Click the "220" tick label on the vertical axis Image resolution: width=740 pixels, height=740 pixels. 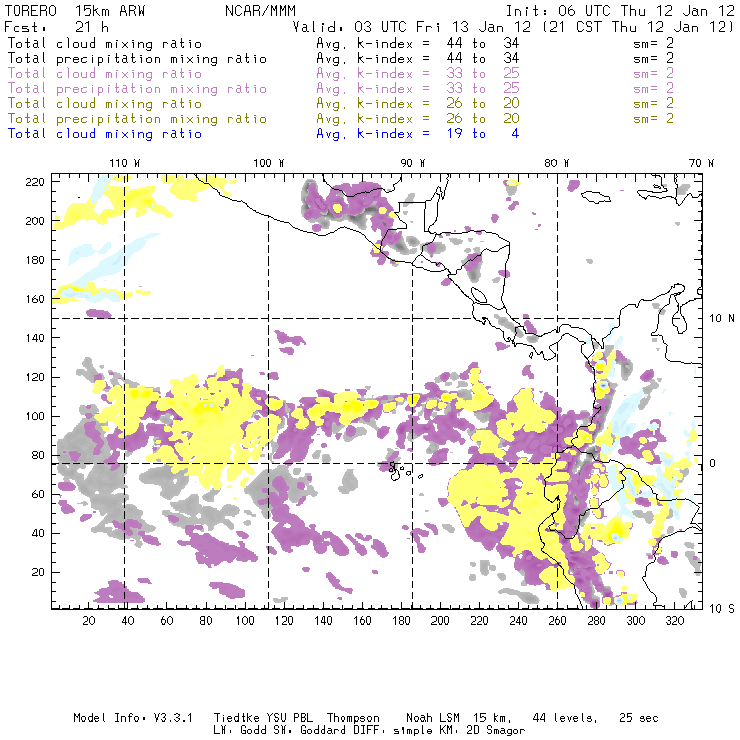click(35, 182)
